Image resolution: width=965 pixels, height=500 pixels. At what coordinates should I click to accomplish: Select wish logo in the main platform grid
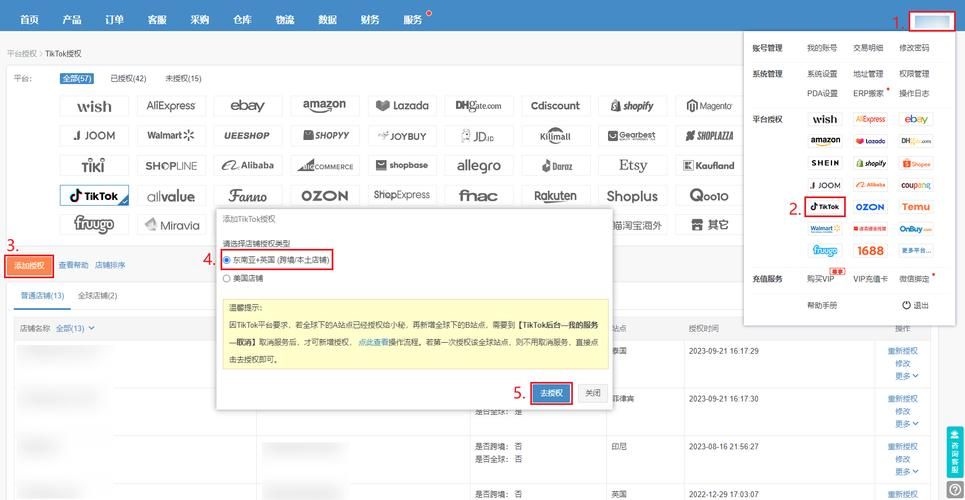pos(94,106)
